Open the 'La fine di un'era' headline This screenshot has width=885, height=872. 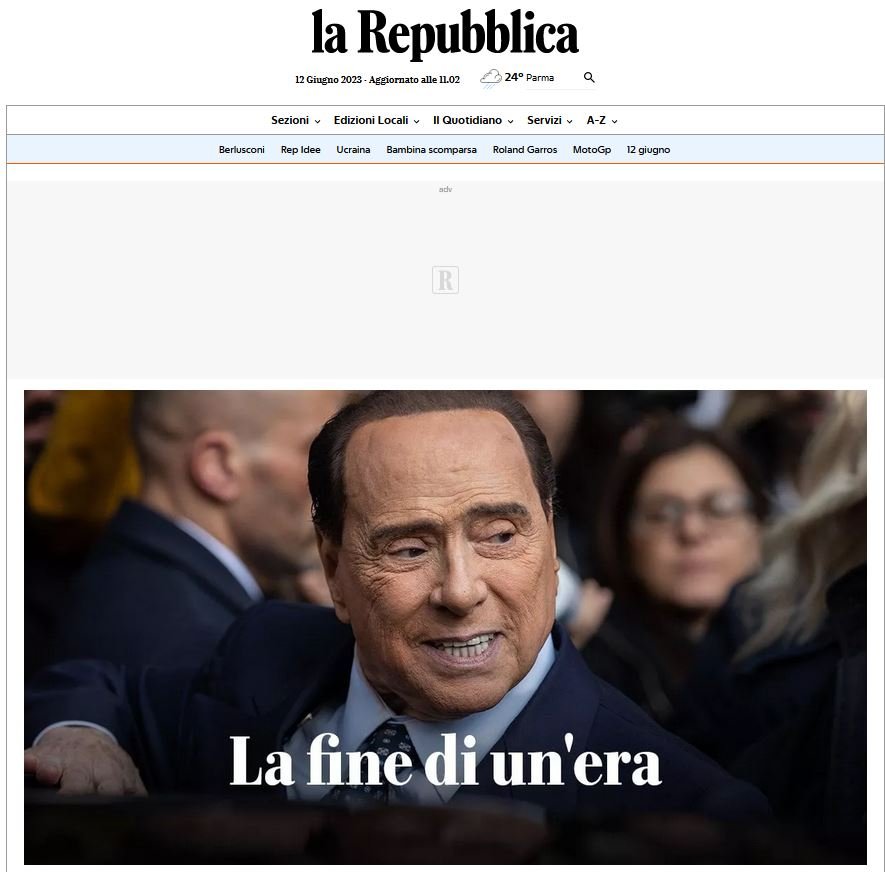tap(445, 760)
